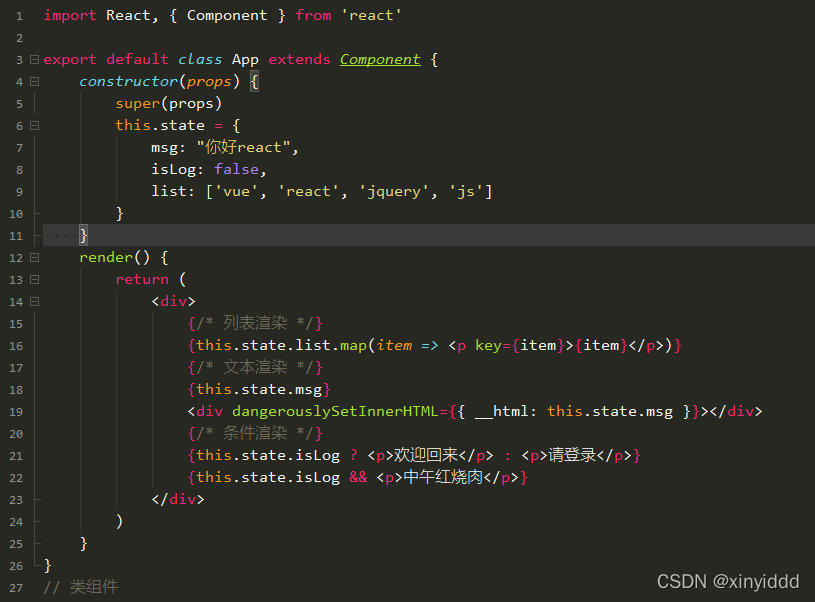The width and height of the screenshot is (815, 602).
Task: Click the 'export' keyword on line 3
Action: (70, 60)
